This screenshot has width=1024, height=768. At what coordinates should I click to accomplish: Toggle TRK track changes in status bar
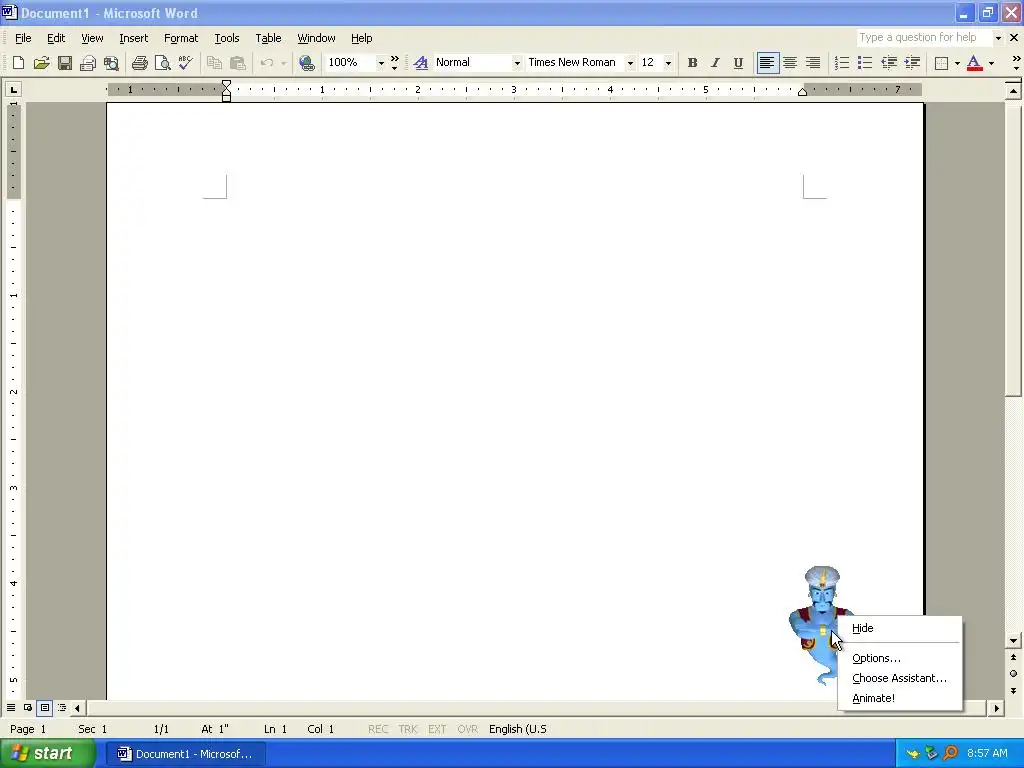coord(408,729)
